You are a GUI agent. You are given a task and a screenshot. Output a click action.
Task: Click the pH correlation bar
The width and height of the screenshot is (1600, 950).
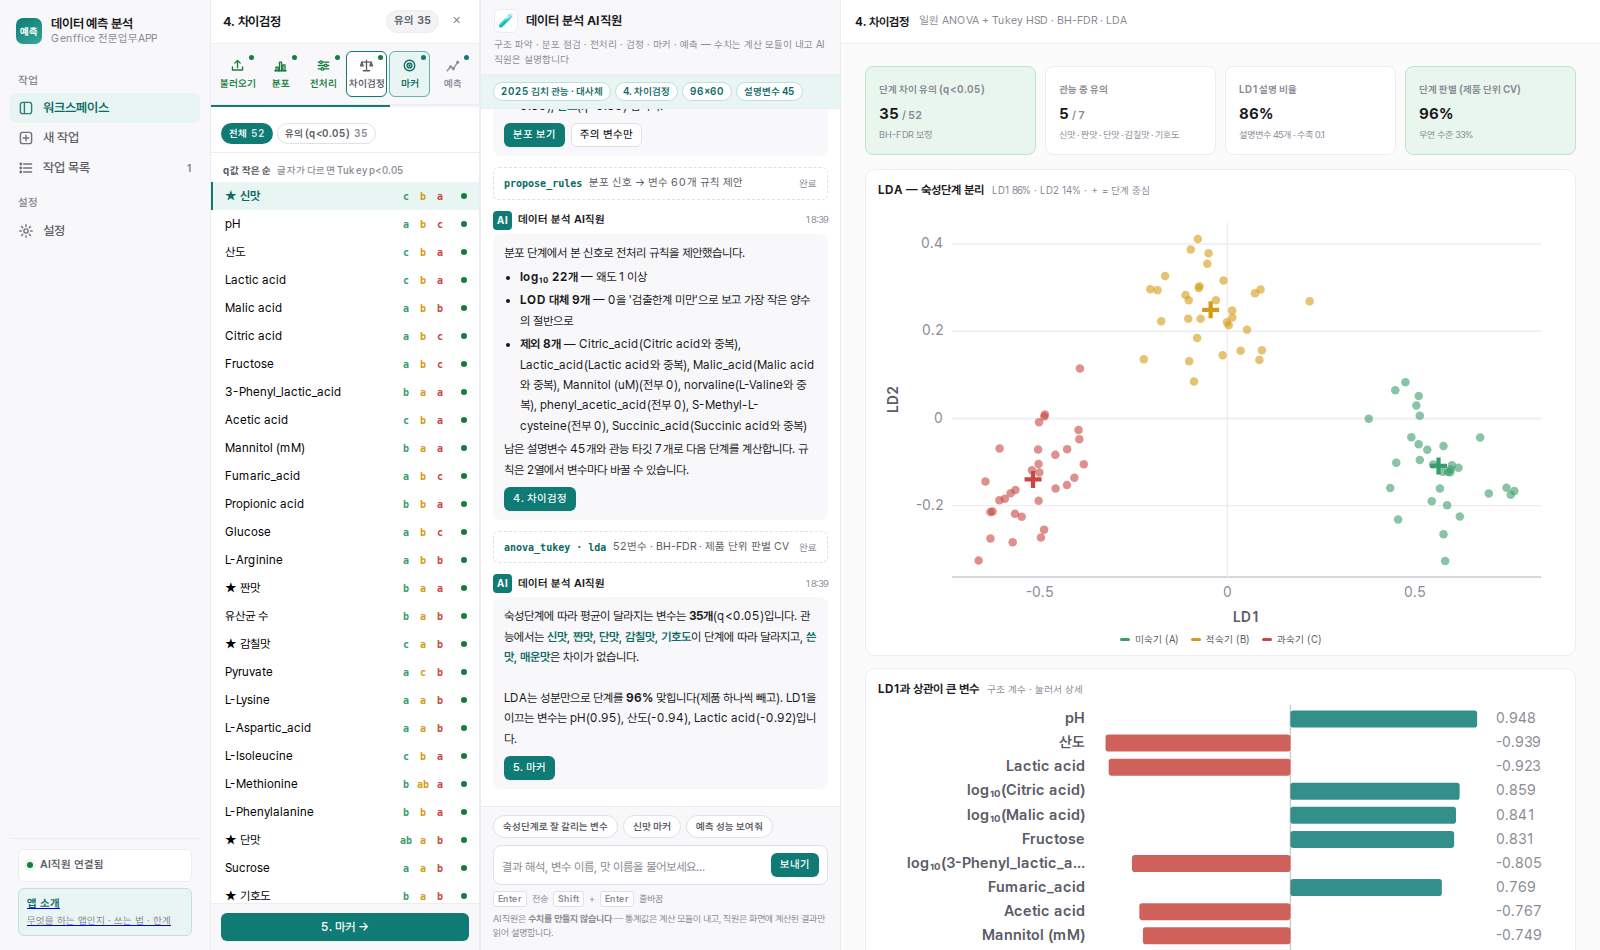[x=1383, y=718]
